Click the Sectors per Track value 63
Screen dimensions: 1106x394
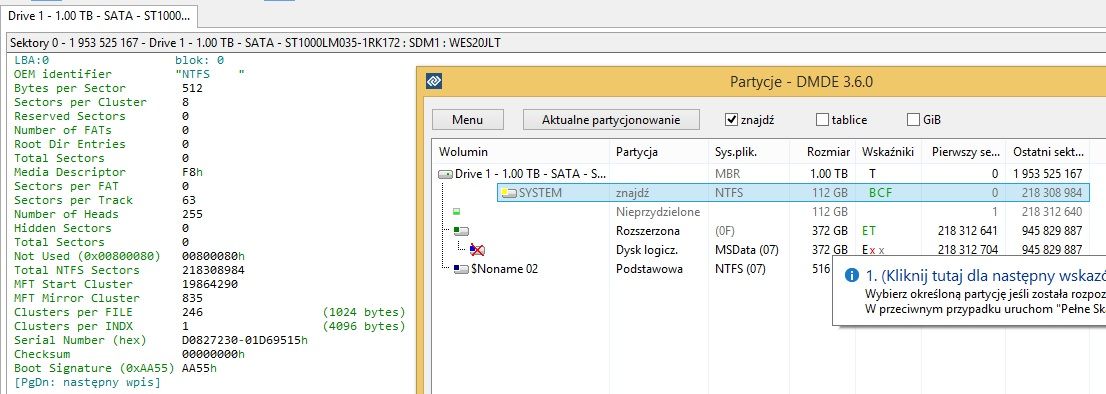point(188,200)
